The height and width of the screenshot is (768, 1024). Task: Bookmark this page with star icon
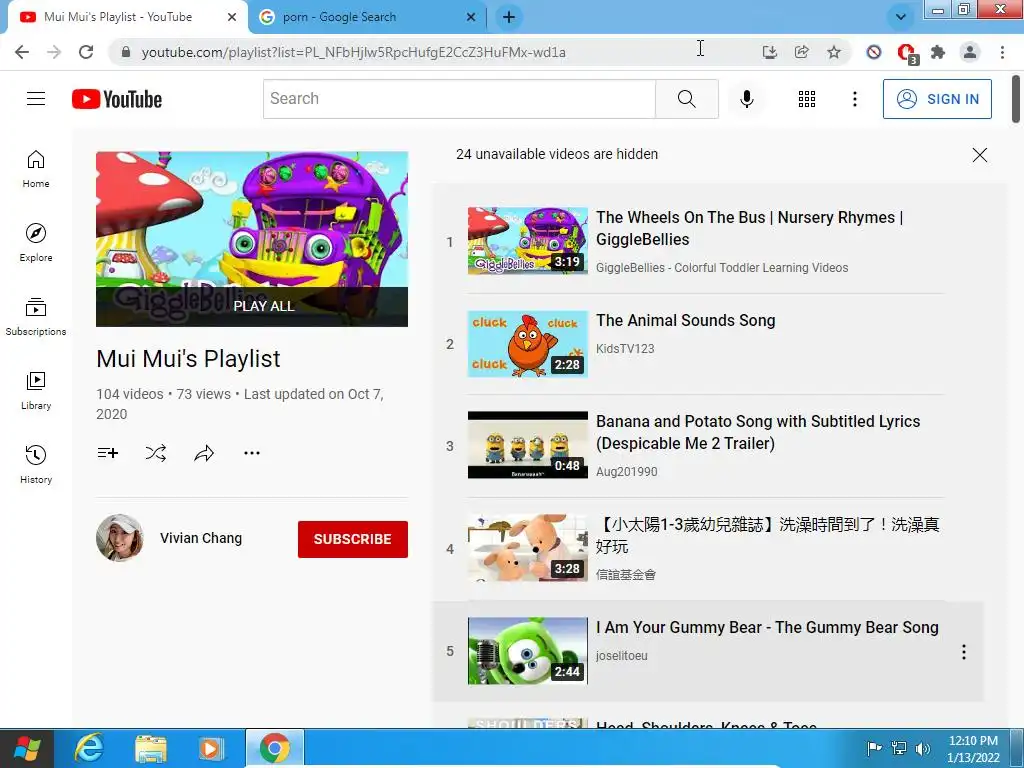pyautogui.click(x=834, y=52)
